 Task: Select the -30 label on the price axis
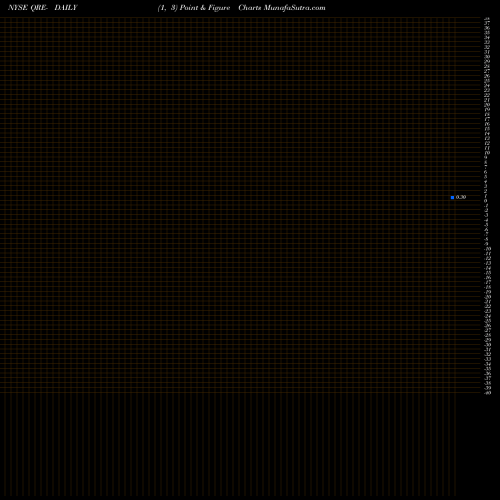coord(488,346)
